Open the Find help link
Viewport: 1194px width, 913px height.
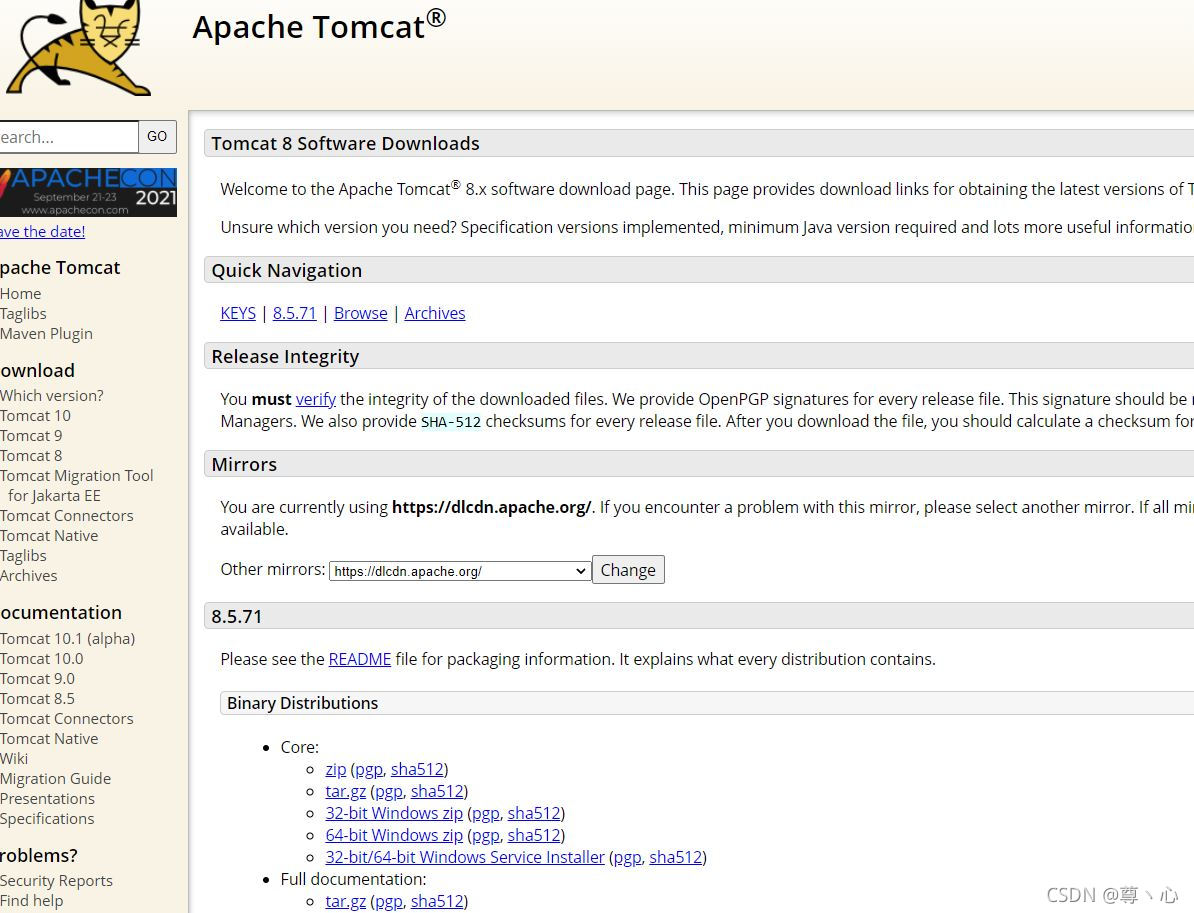pos(31,901)
